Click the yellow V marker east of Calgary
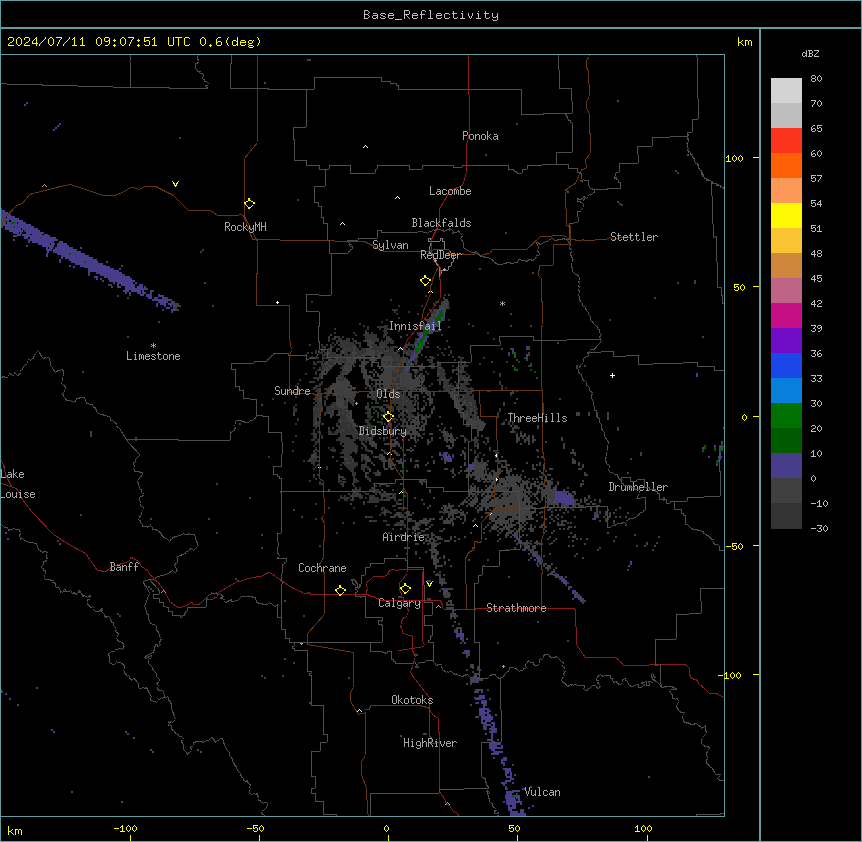 tap(429, 584)
